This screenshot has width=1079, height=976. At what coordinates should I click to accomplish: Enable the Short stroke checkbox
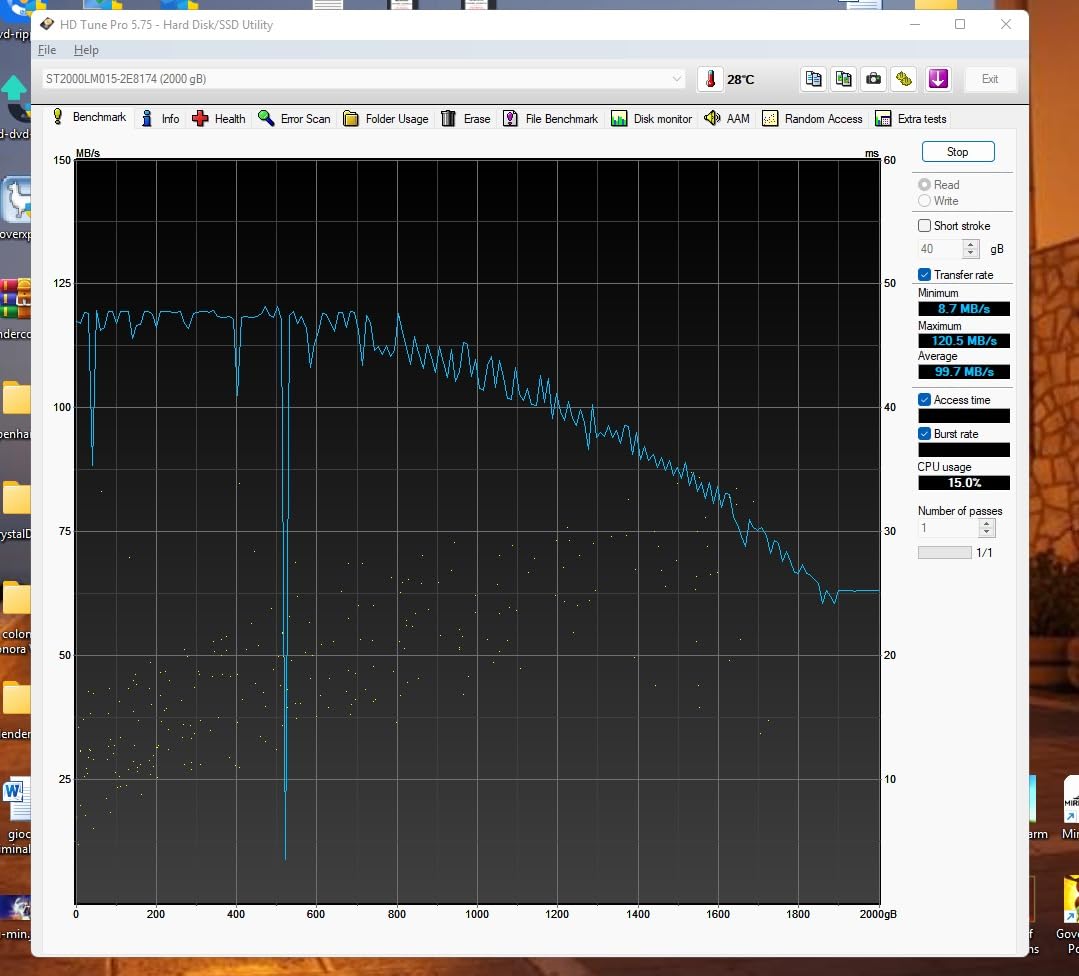tap(924, 226)
